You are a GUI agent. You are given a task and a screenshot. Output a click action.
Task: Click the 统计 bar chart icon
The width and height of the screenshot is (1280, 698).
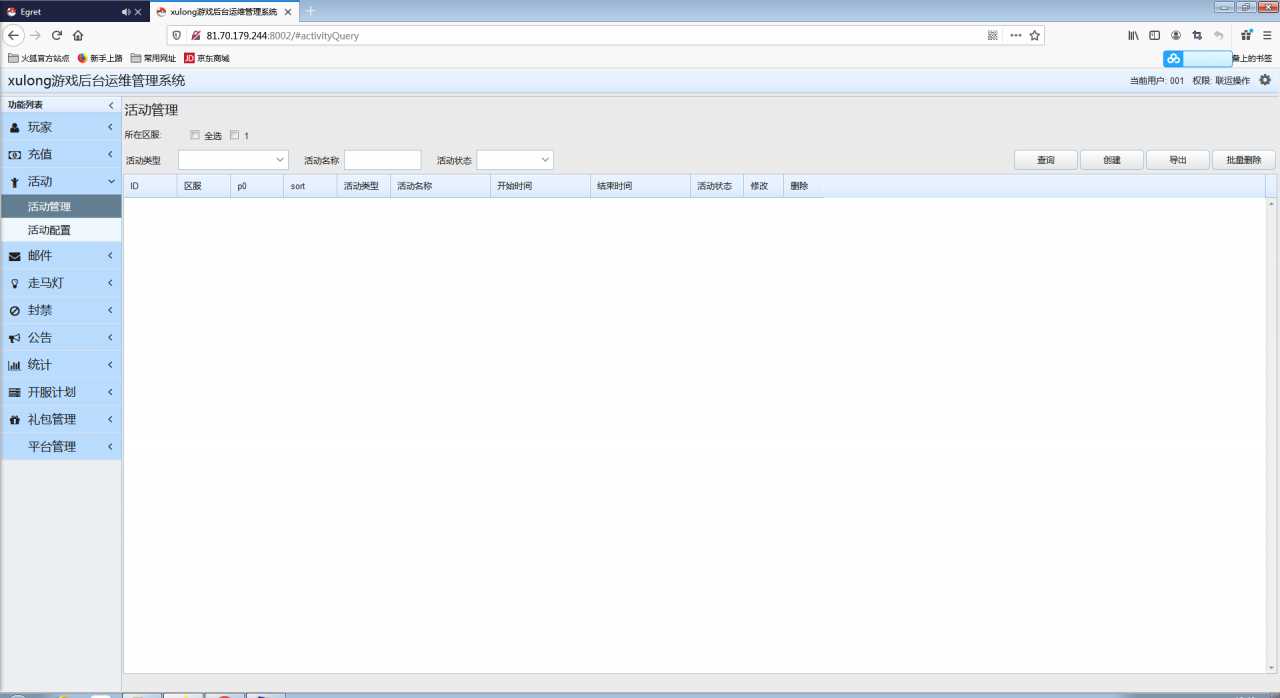tap(14, 365)
